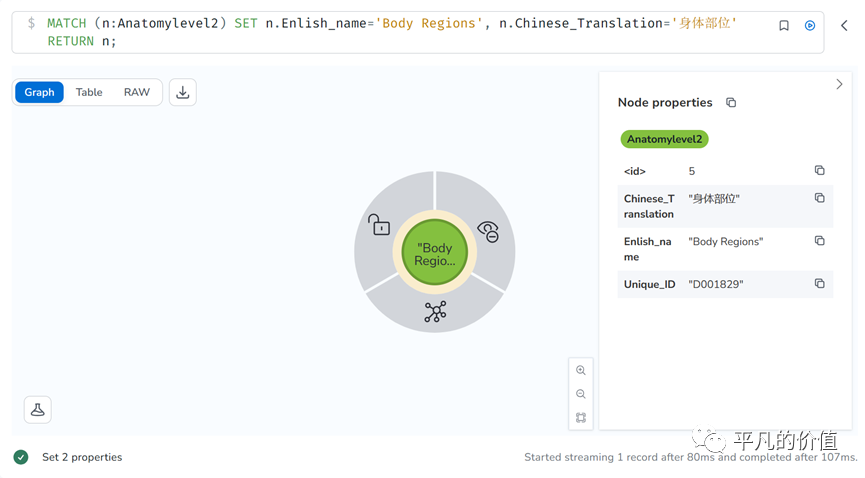This screenshot has height=478, width=865.
Task: Collapse the query frame with left chevron
Action: 844,26
